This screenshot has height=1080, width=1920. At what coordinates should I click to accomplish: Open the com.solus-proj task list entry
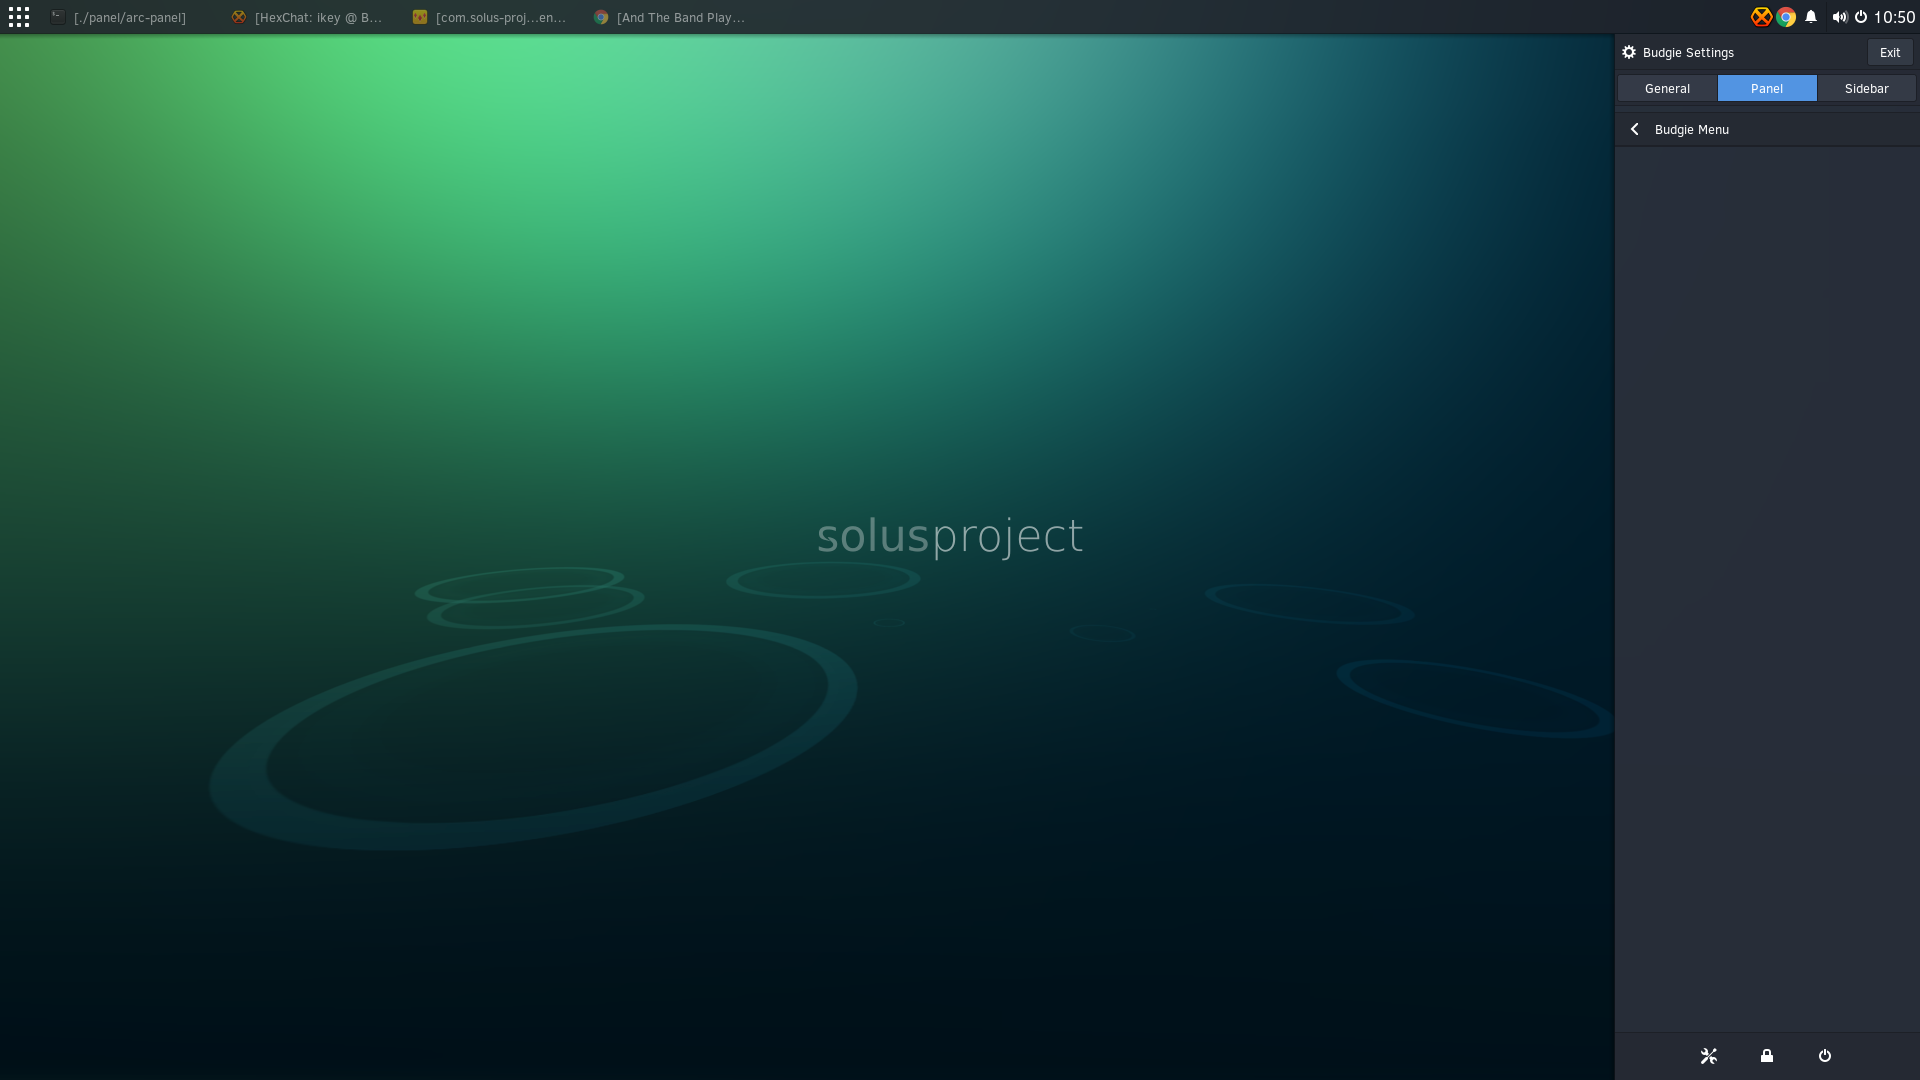[x=489, y=17]
